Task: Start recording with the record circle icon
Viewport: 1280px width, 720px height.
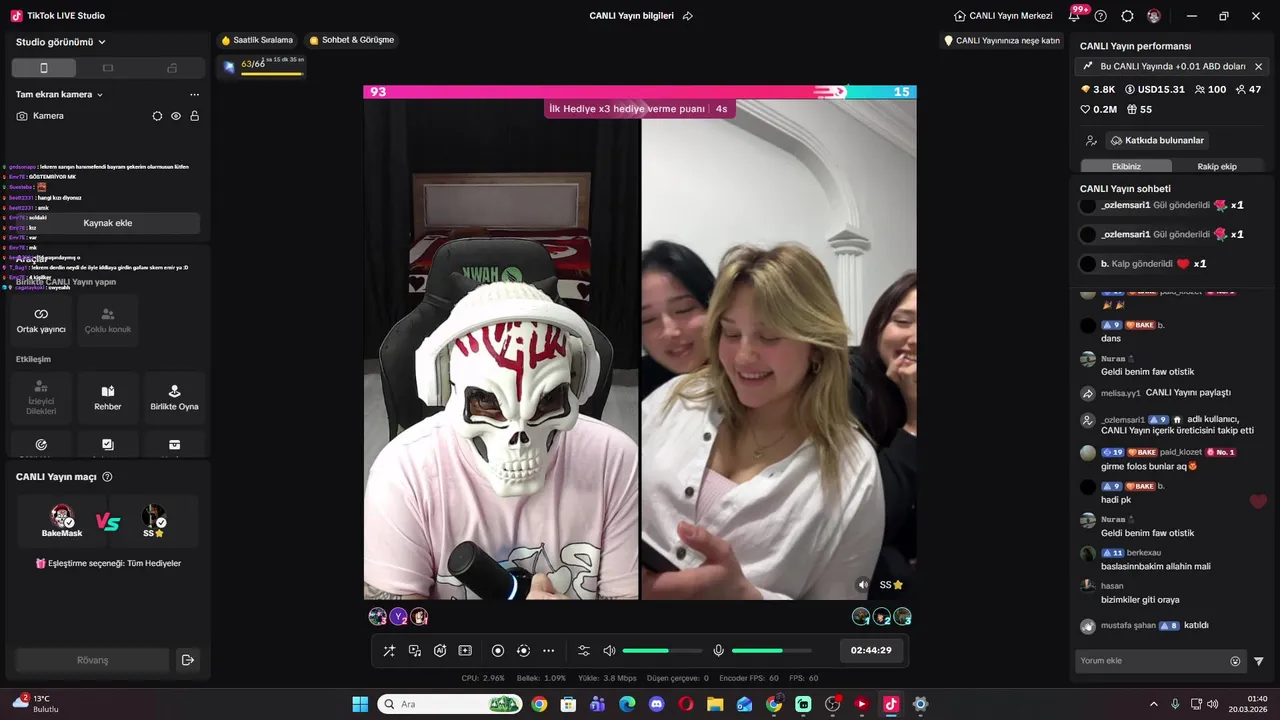Action: [498, 650]
